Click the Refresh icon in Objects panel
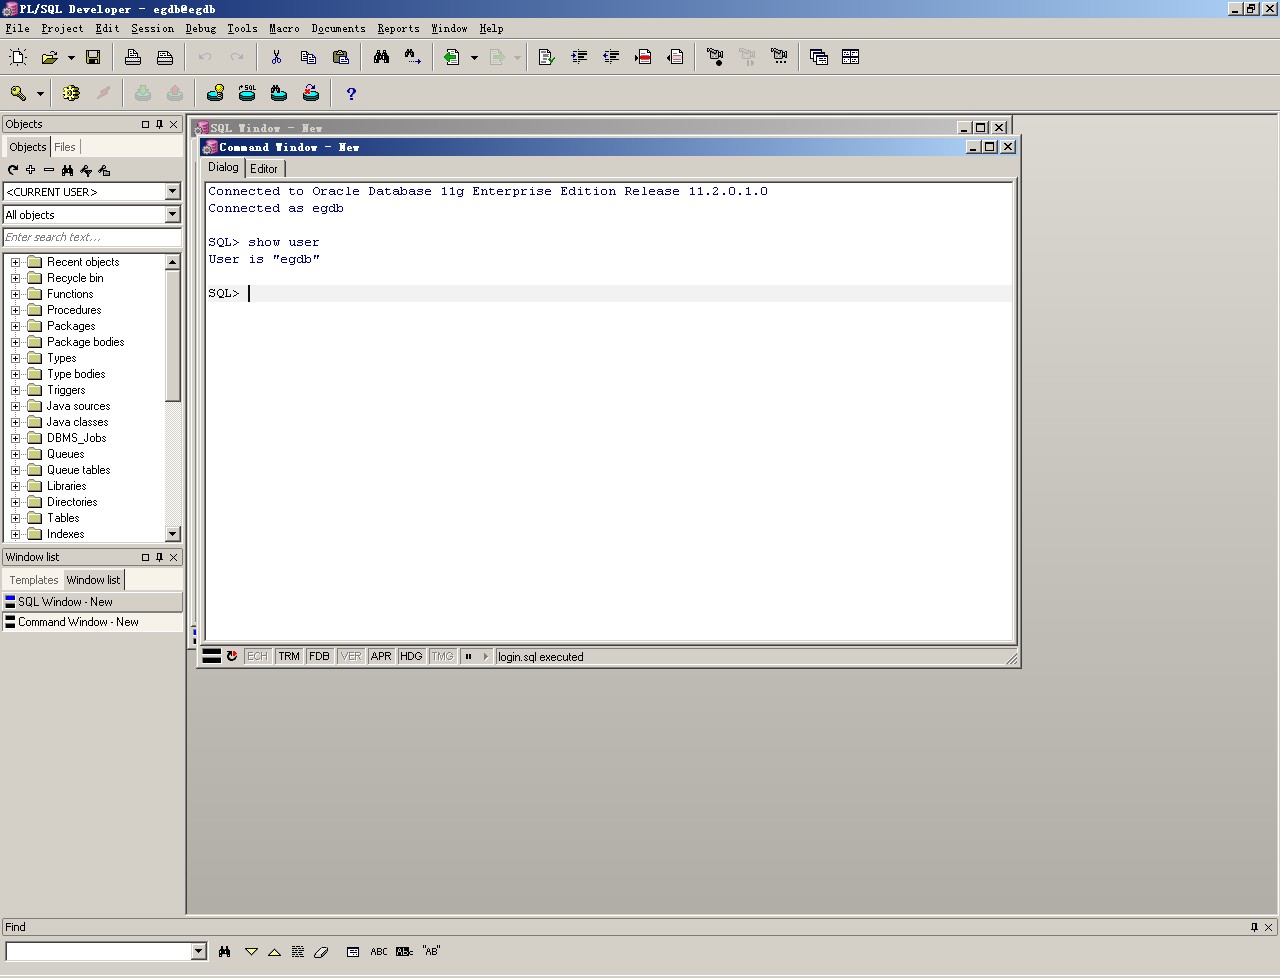Screen dimensions: 1280x978 click(13, 170)
